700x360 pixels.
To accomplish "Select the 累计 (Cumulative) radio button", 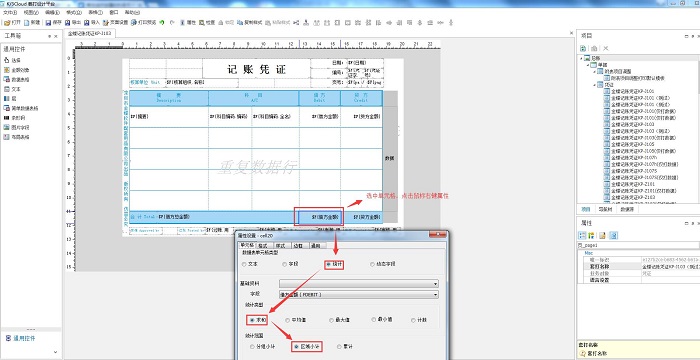I will pyautogui.click(x=346, y=347).
